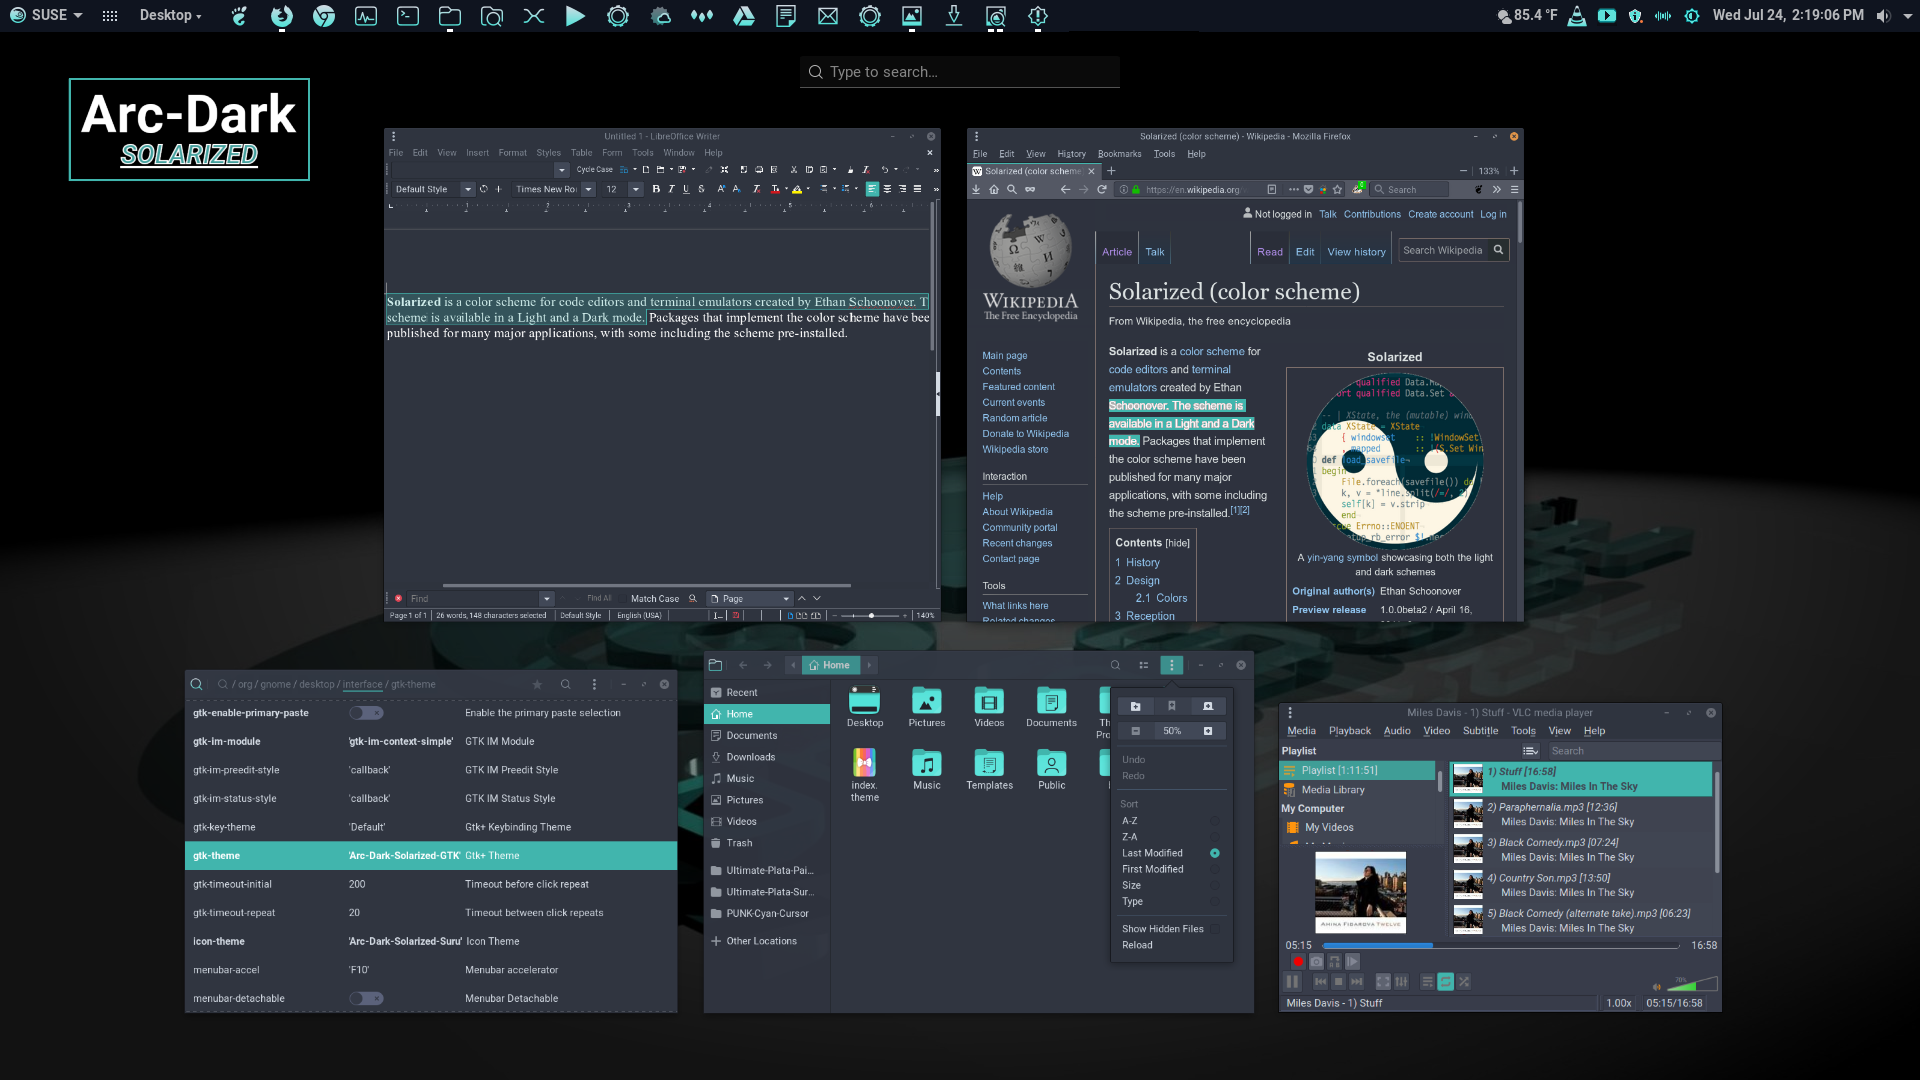Click the bookmark star in Firefox address bar
The width and height of the screenshot is (1920, 1080).
point(1337,189)
